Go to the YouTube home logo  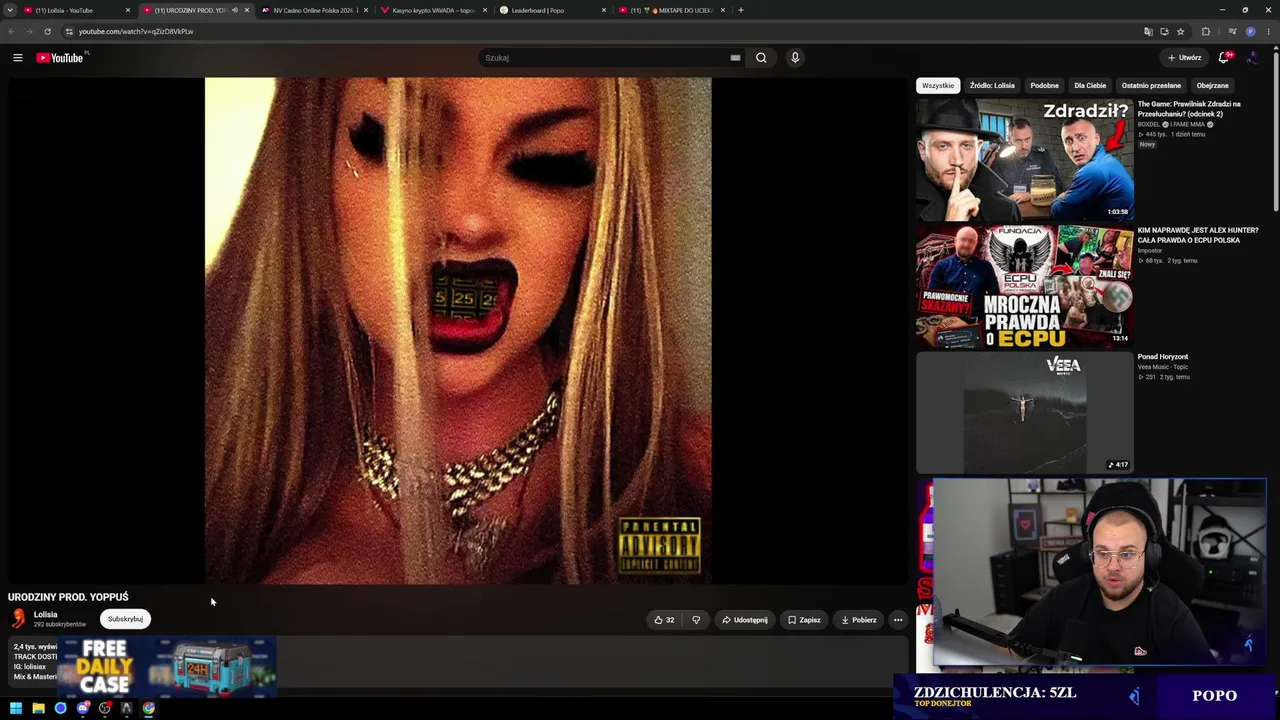(x=62, y=58)
